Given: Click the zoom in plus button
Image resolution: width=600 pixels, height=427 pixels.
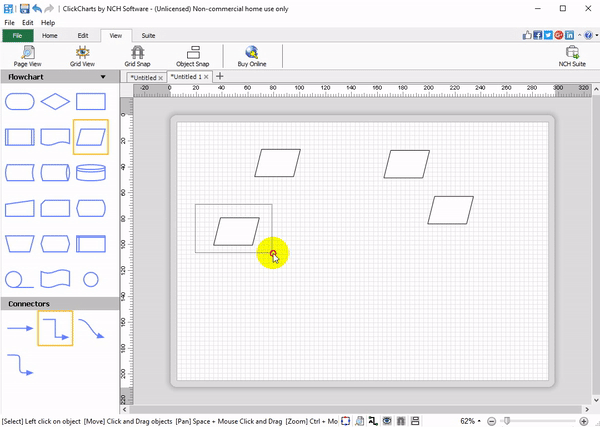Looking at the screenshot, I should [x=584, y=421].
